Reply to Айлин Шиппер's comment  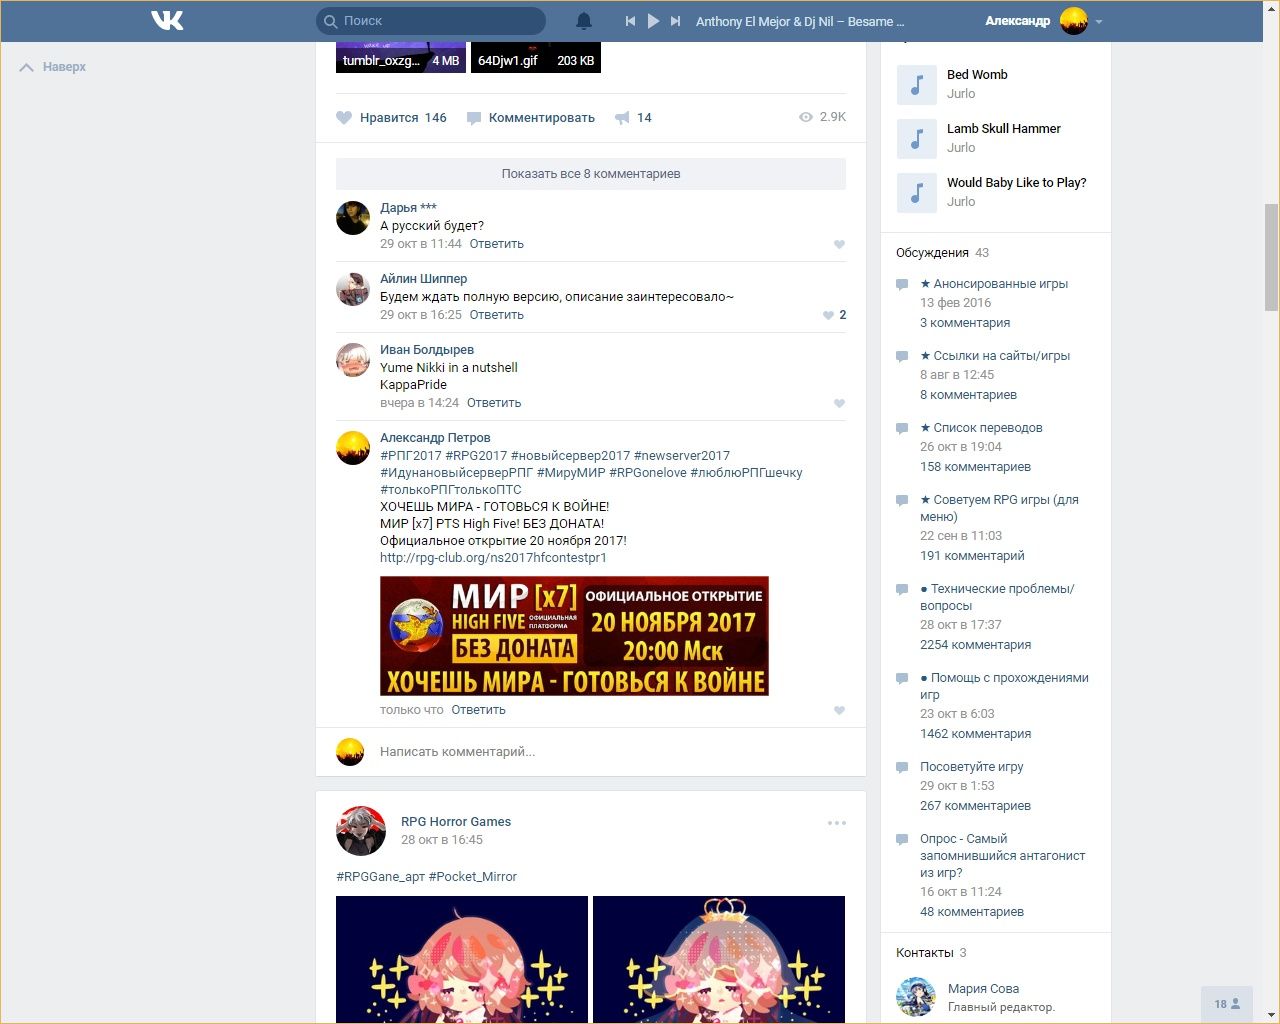497,315
